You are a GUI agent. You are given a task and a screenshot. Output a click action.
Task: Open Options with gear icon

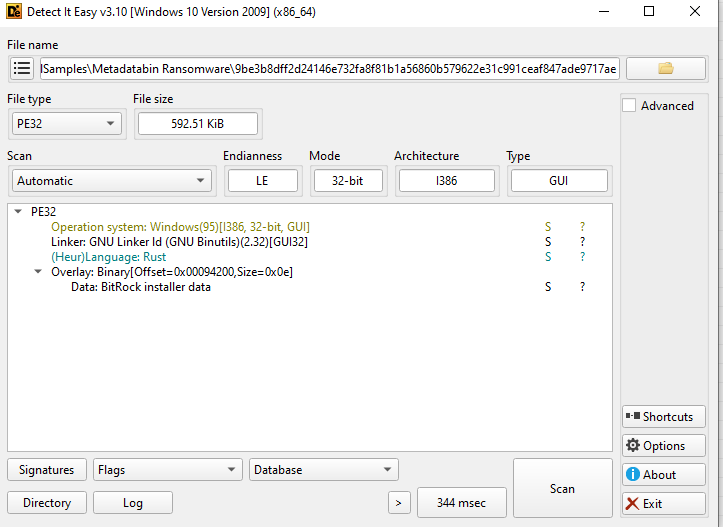664,446
